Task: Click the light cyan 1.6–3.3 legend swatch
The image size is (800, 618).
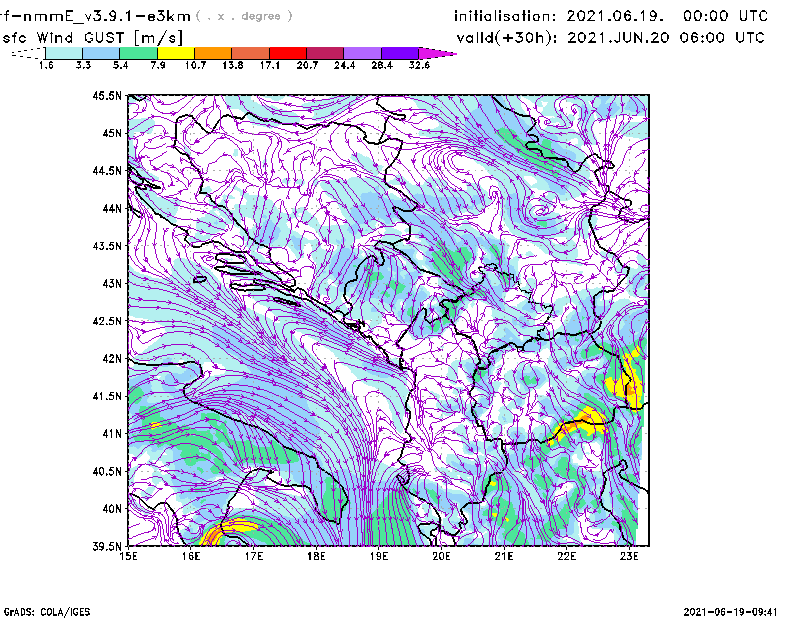Action: click(64, 53)
